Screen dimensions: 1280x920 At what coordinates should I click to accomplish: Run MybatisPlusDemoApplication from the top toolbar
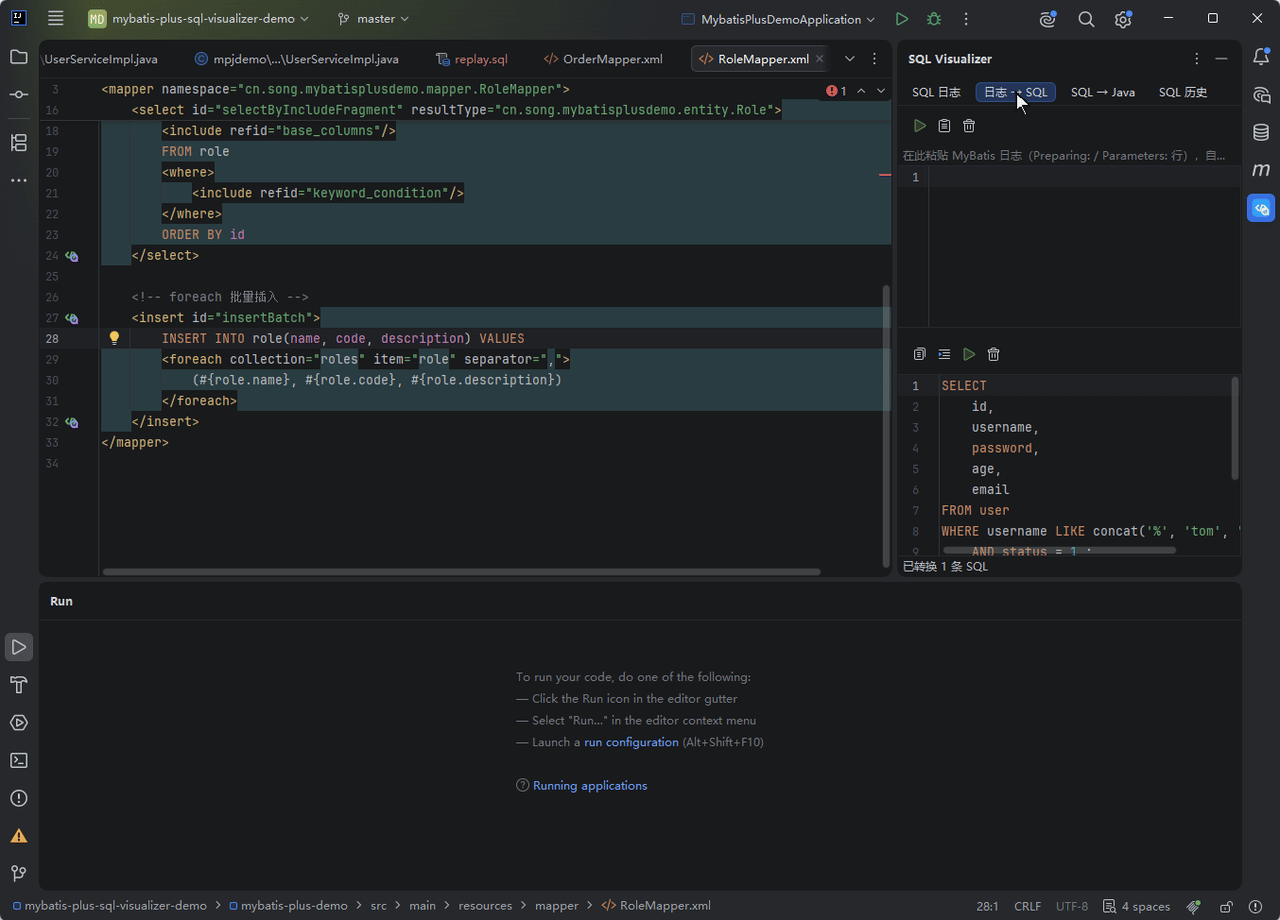tap(902, 19)
